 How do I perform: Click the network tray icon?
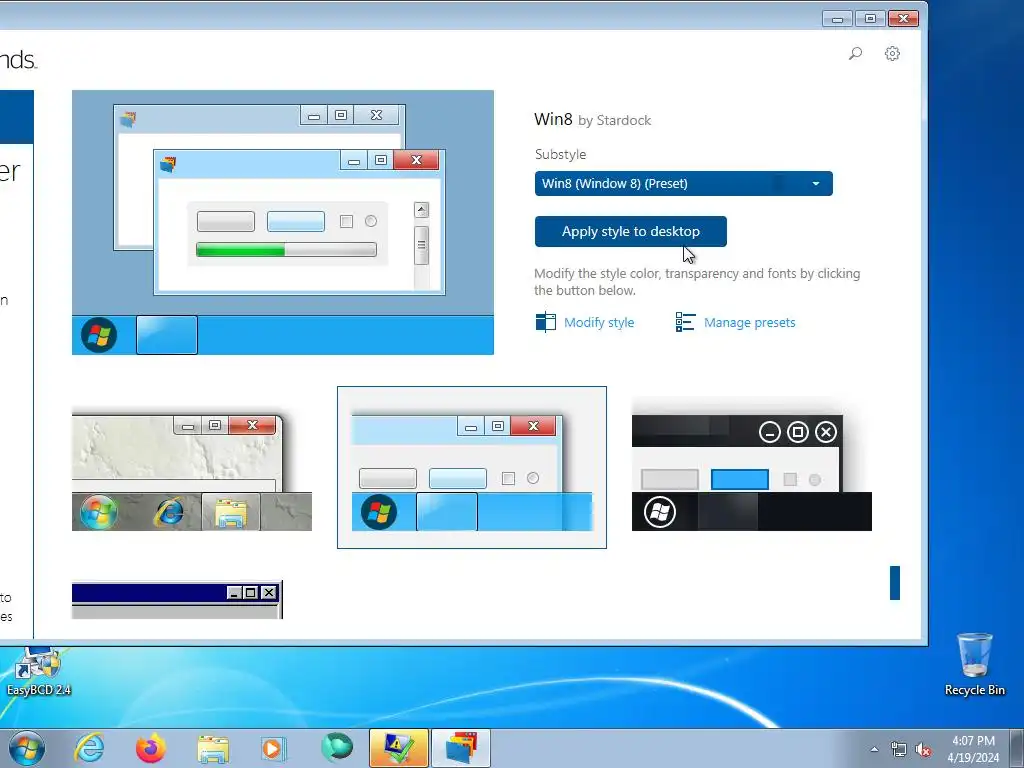coord(899,750)
